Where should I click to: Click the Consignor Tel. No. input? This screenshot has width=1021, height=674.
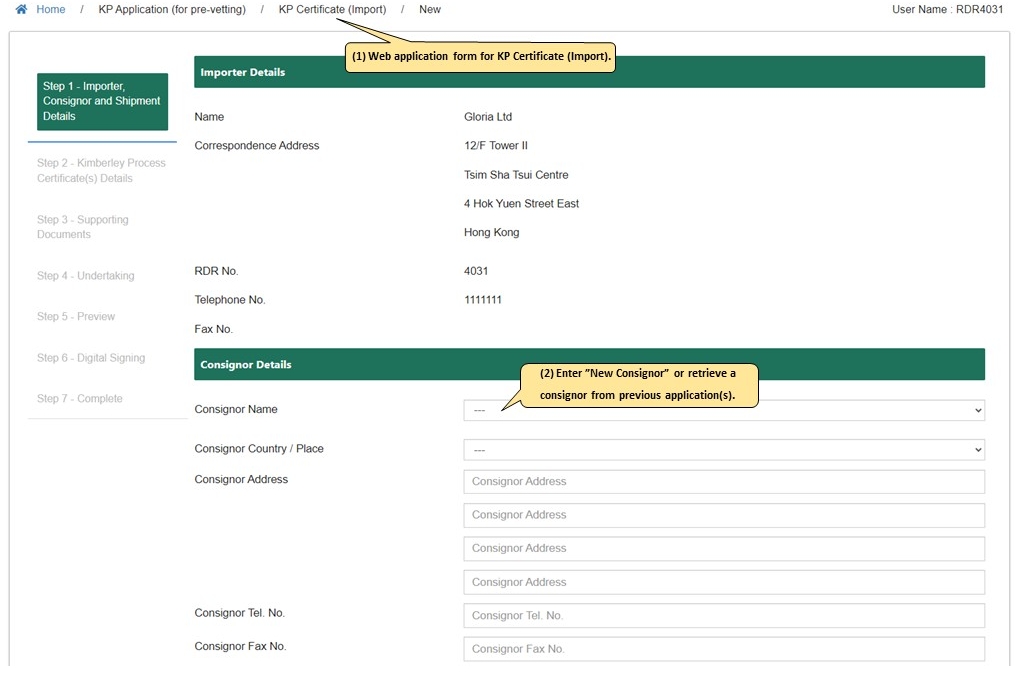coord(724,615)
